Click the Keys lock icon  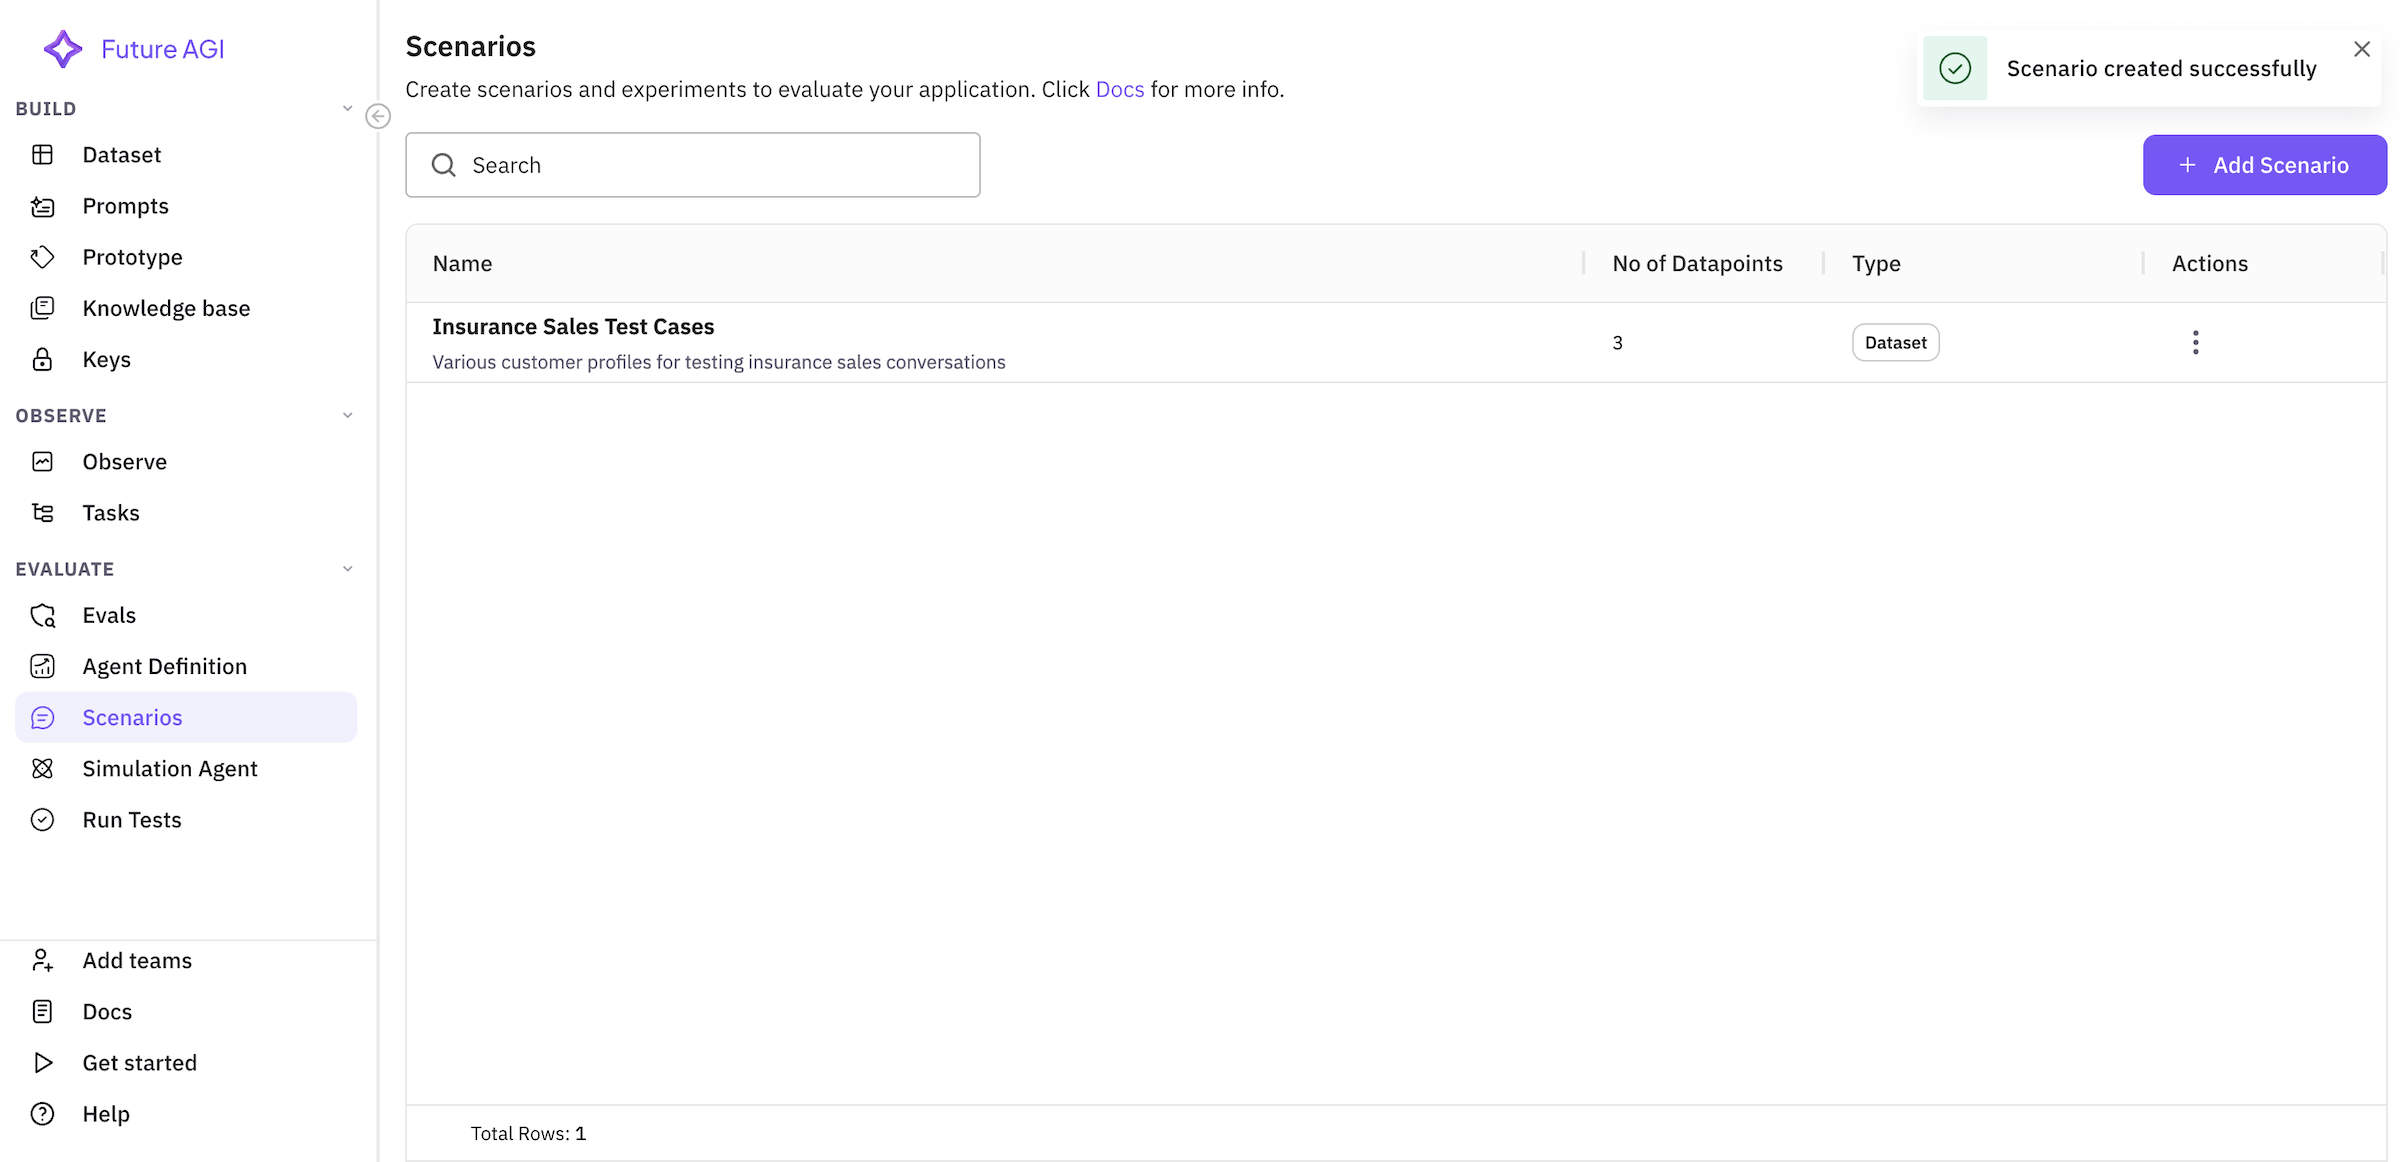click(x=42, y=359)
